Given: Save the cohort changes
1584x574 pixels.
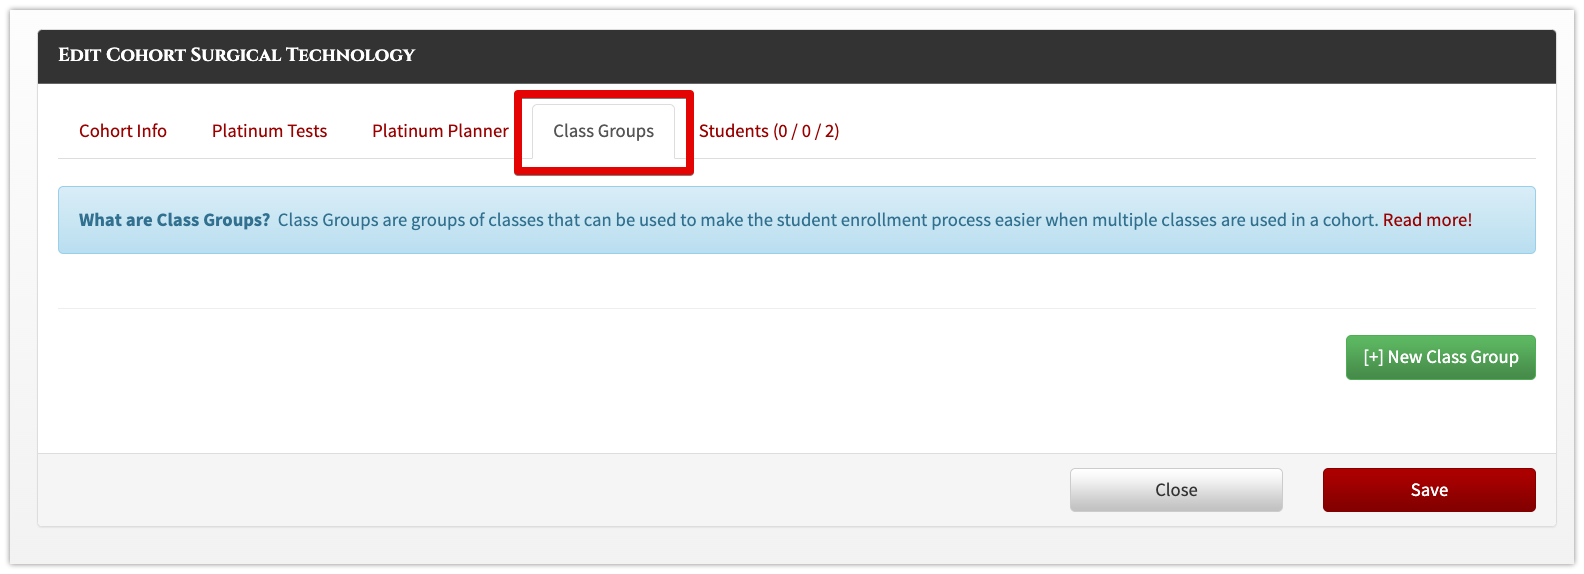Looking at the screenshot, I should pos(1428,490).
